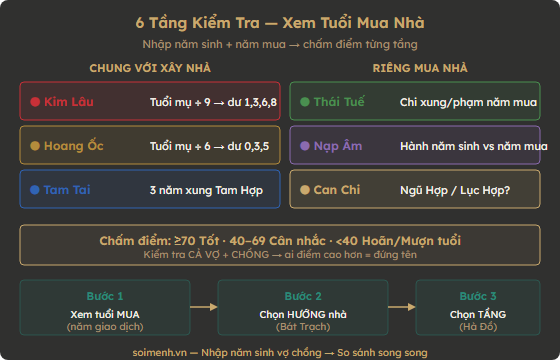The width and height of the screenshot is (560, 360).
Task: Click the text 'Chi xung/phạm năm mua'
Action: 468,102
